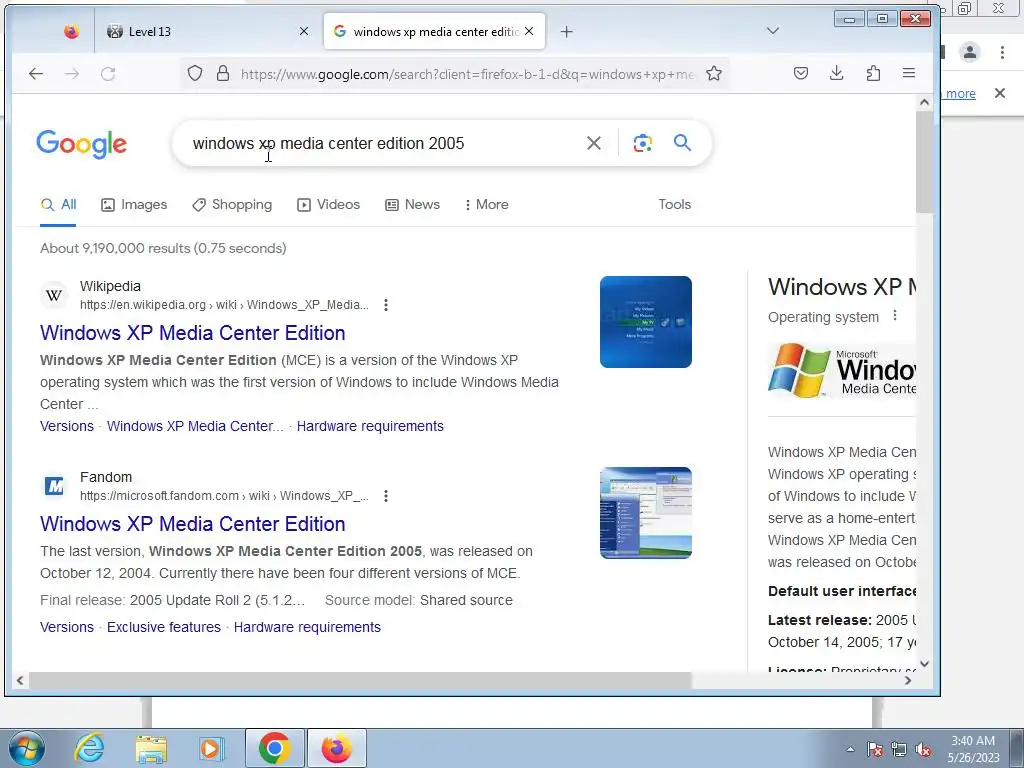Open the Wikipedia Windows XP Media Center Edition link
The width and height of the screenshot is (1024, 768).
193,333
